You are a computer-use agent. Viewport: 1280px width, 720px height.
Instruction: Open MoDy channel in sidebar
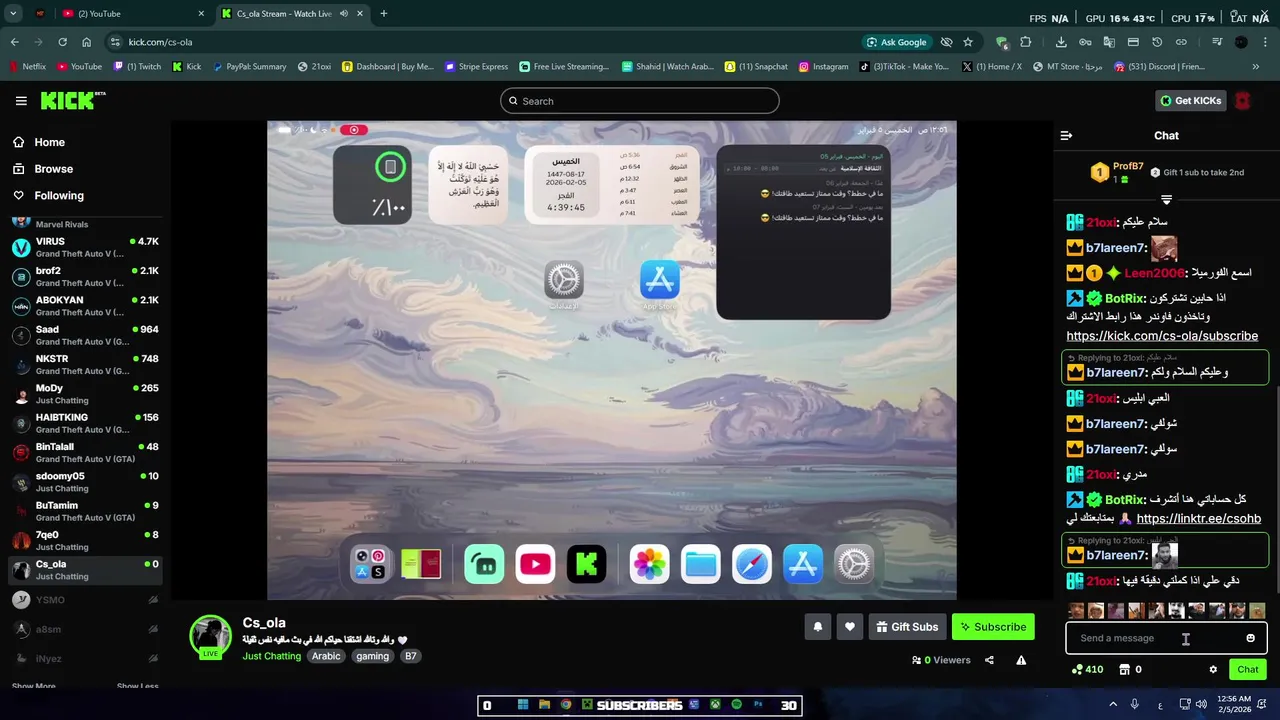pyautogui.click(x=85, y=394)
